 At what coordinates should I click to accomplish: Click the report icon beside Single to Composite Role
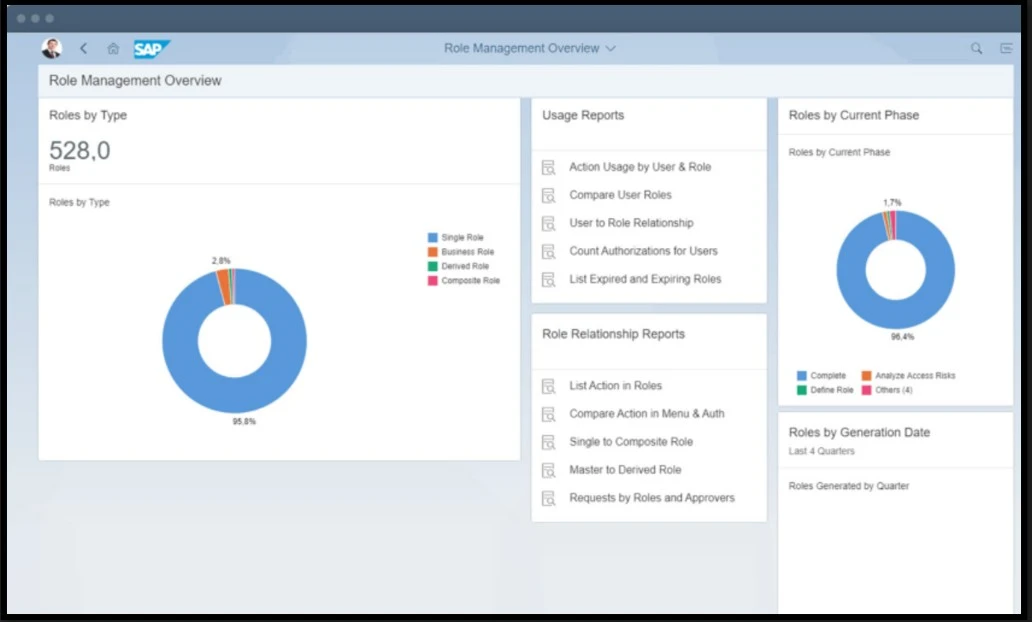548,442
